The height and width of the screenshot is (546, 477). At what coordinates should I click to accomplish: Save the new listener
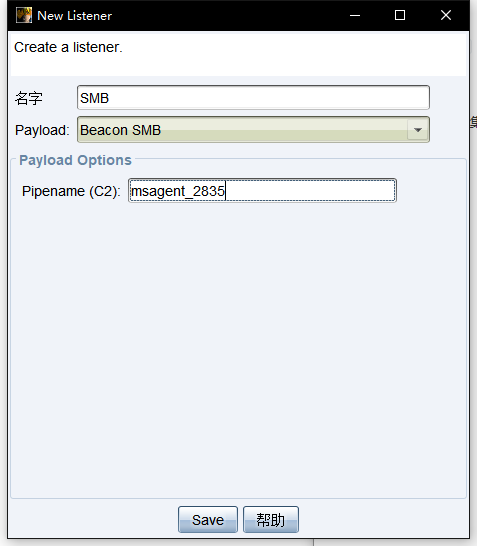208,520
